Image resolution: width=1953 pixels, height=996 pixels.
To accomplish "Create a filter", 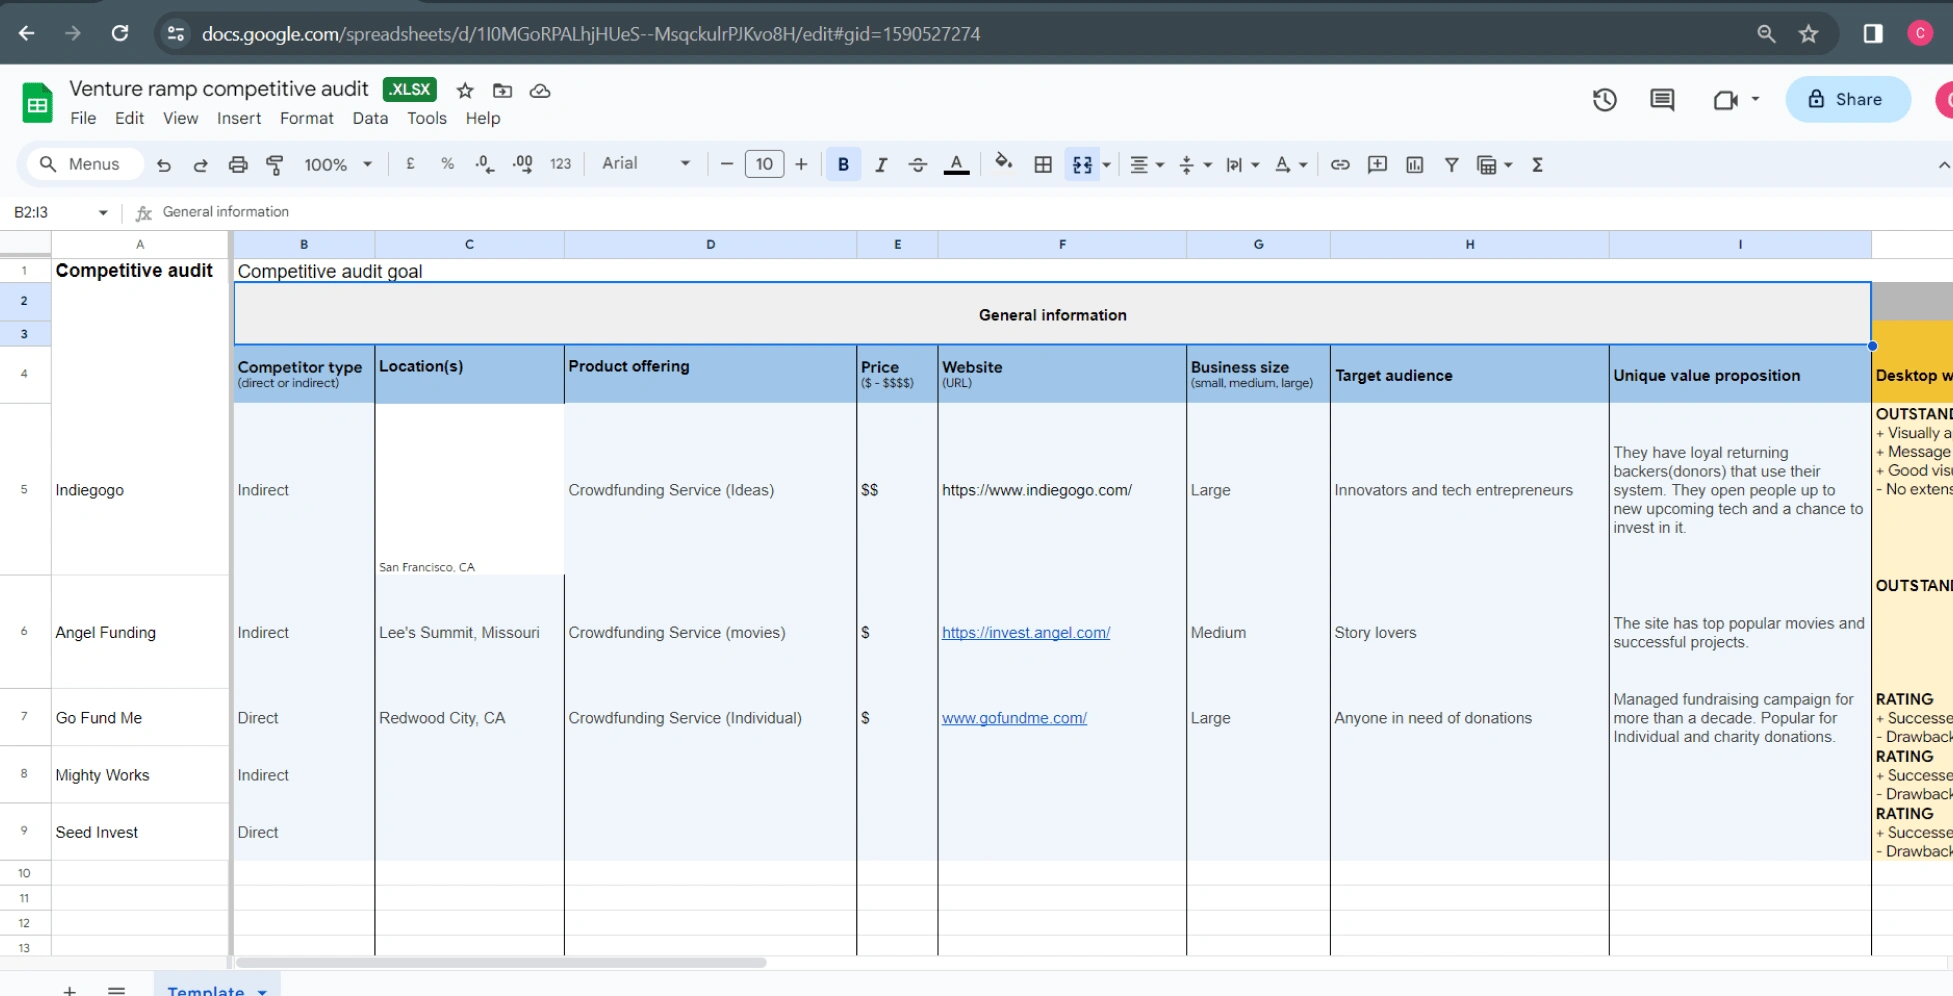I will click(x=1451, y=165).
